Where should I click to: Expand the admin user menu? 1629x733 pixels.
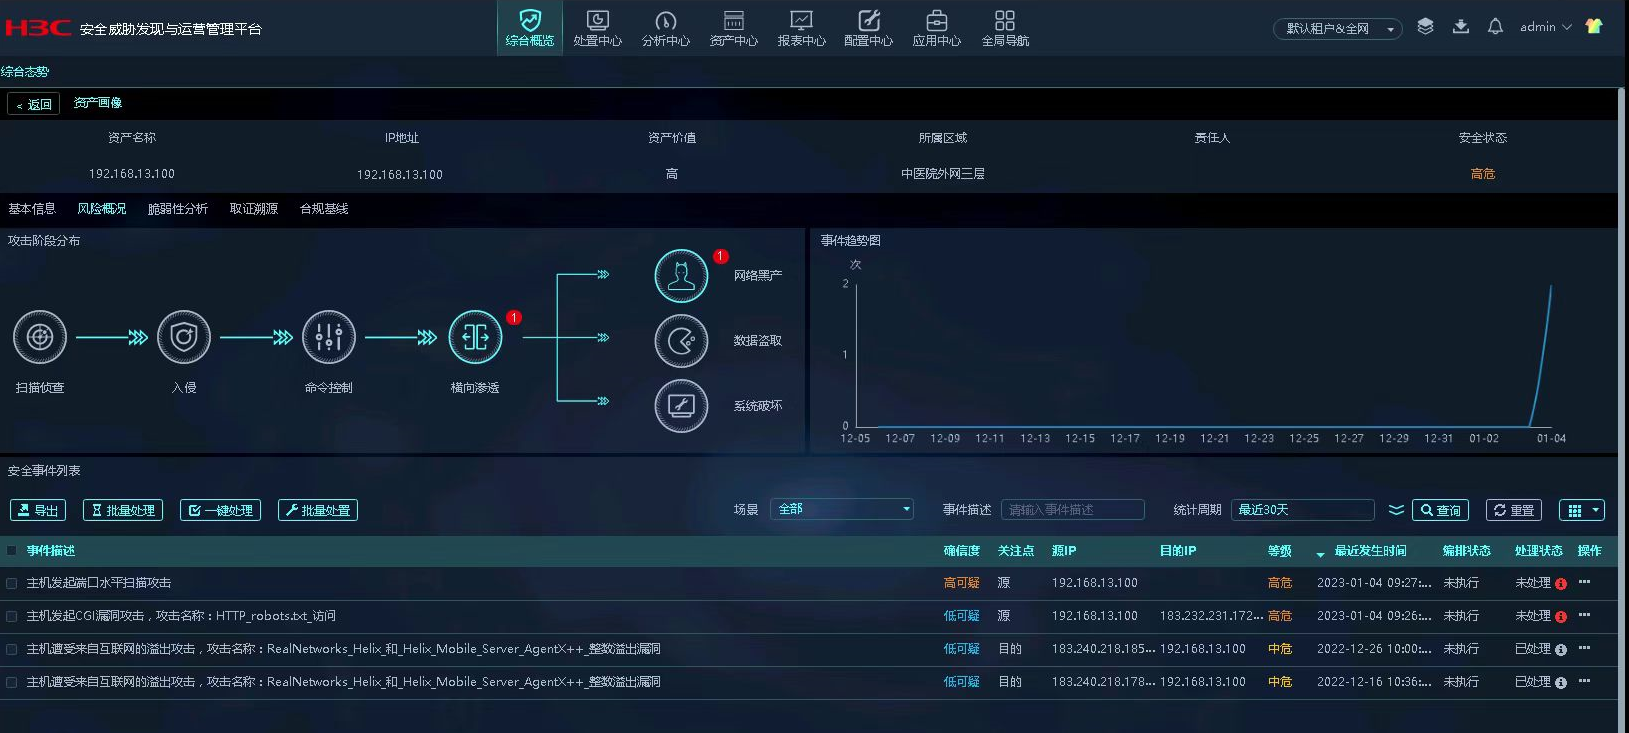coord(1546,27)
